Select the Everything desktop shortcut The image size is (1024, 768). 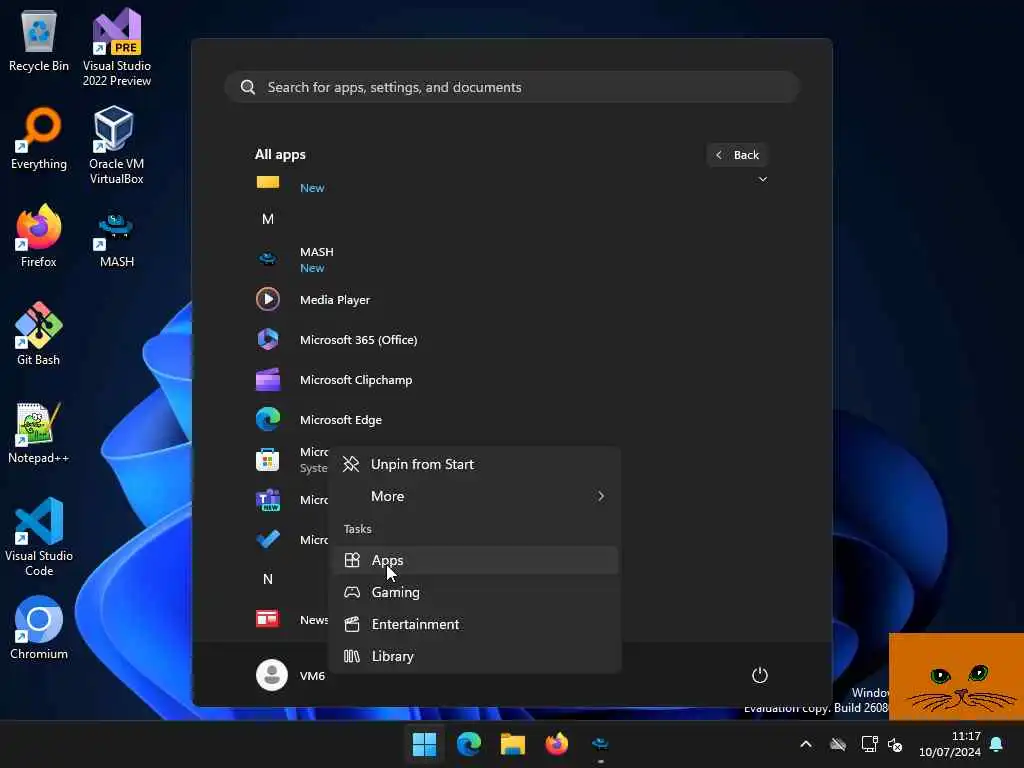point(39,138)
